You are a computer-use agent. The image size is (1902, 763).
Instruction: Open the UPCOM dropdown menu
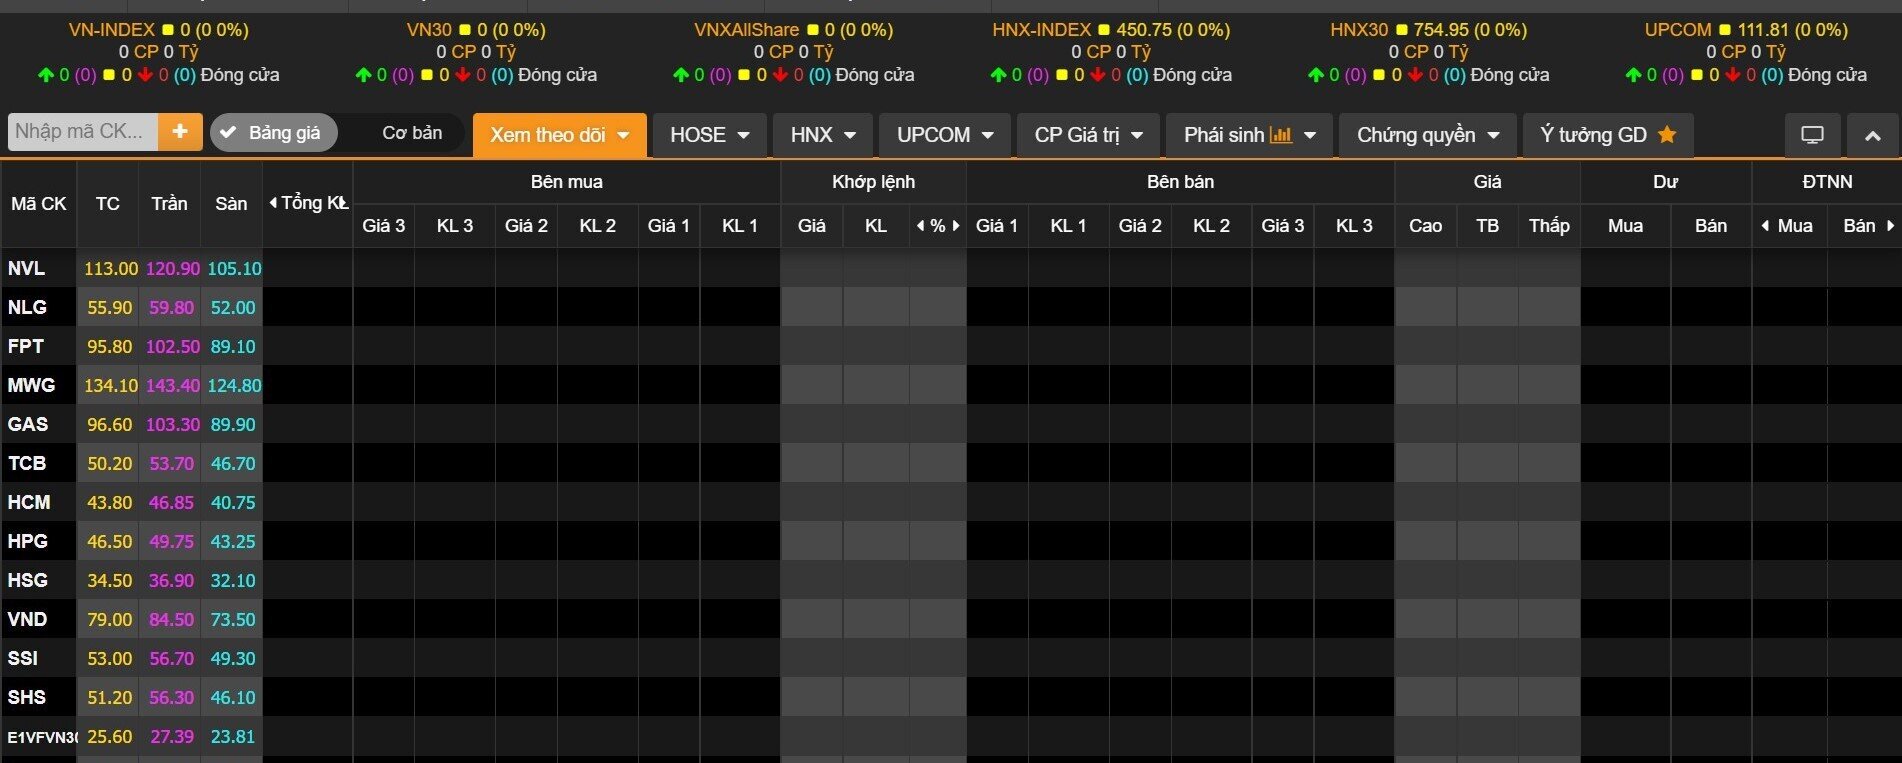pyautogui.click(x=945, y=135)
